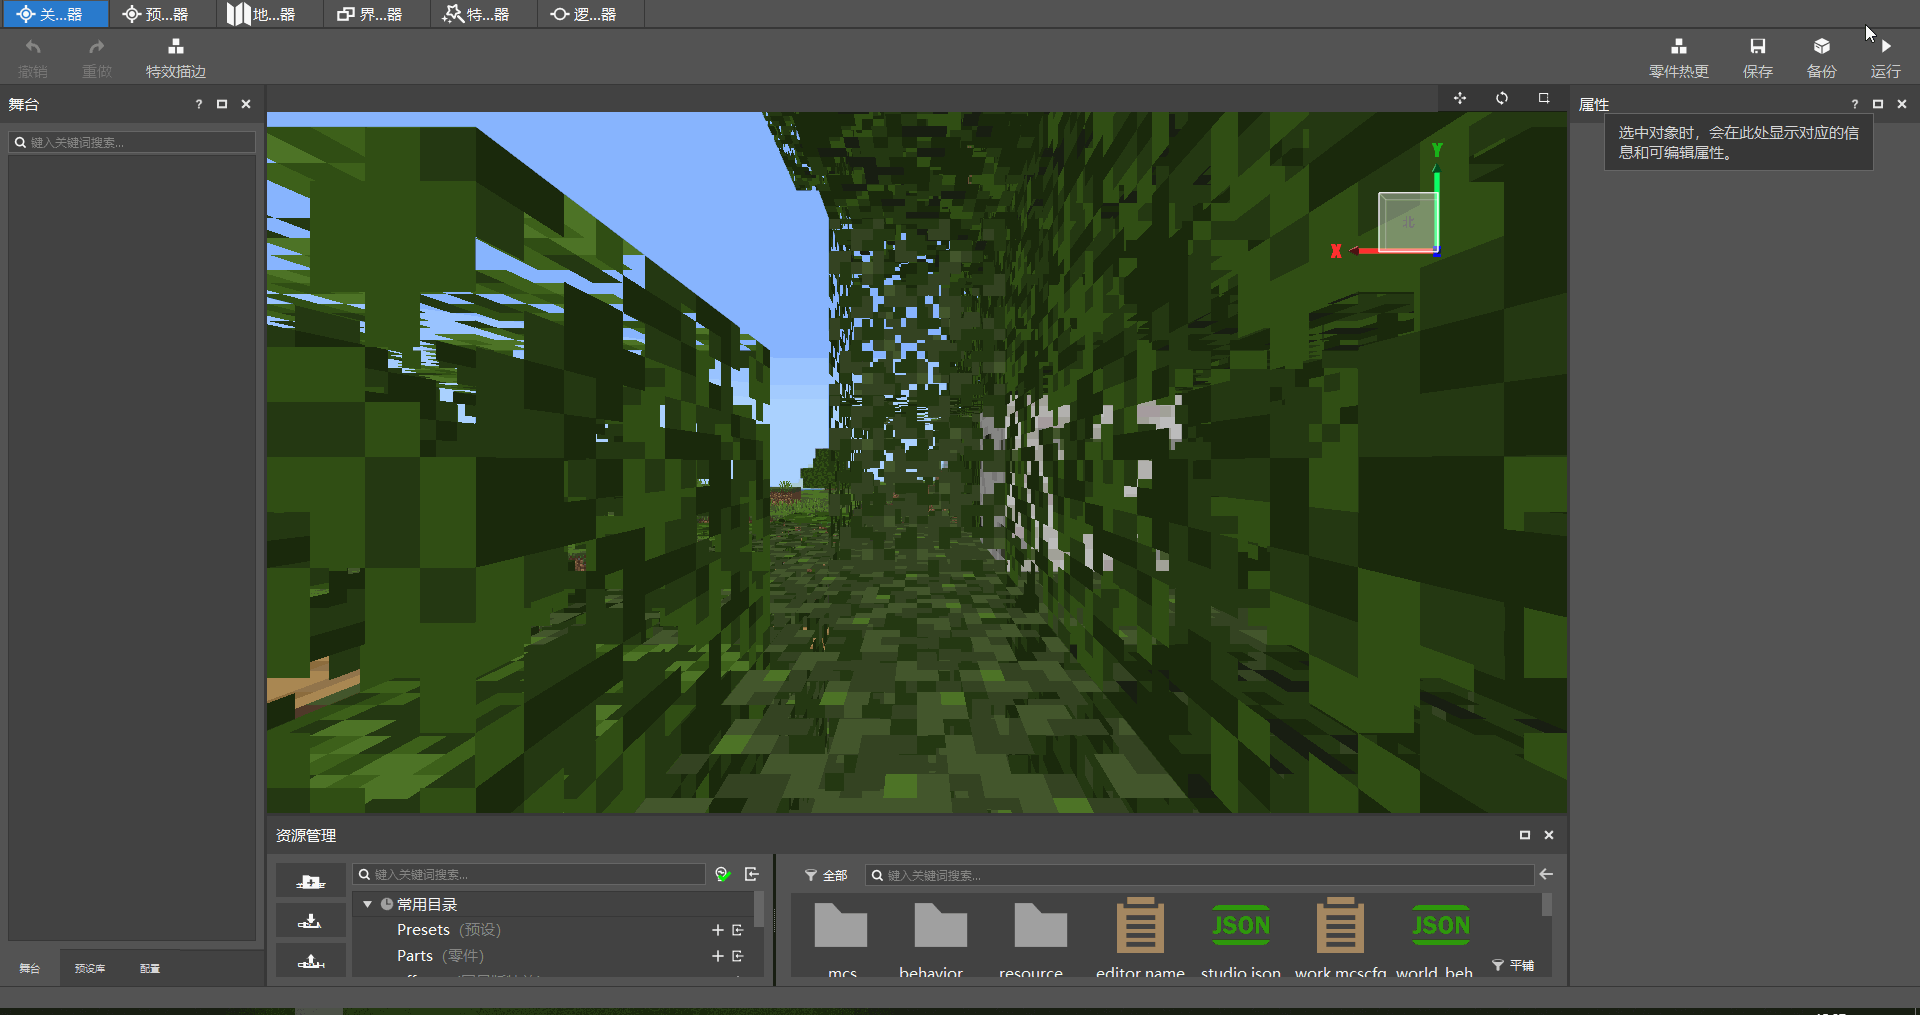Switch to the 配置 bottom tab

[150, 968]
